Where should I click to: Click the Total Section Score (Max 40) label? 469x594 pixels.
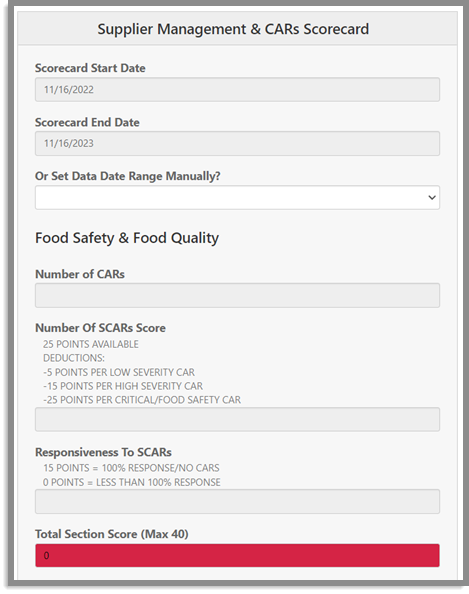(112, 534)
